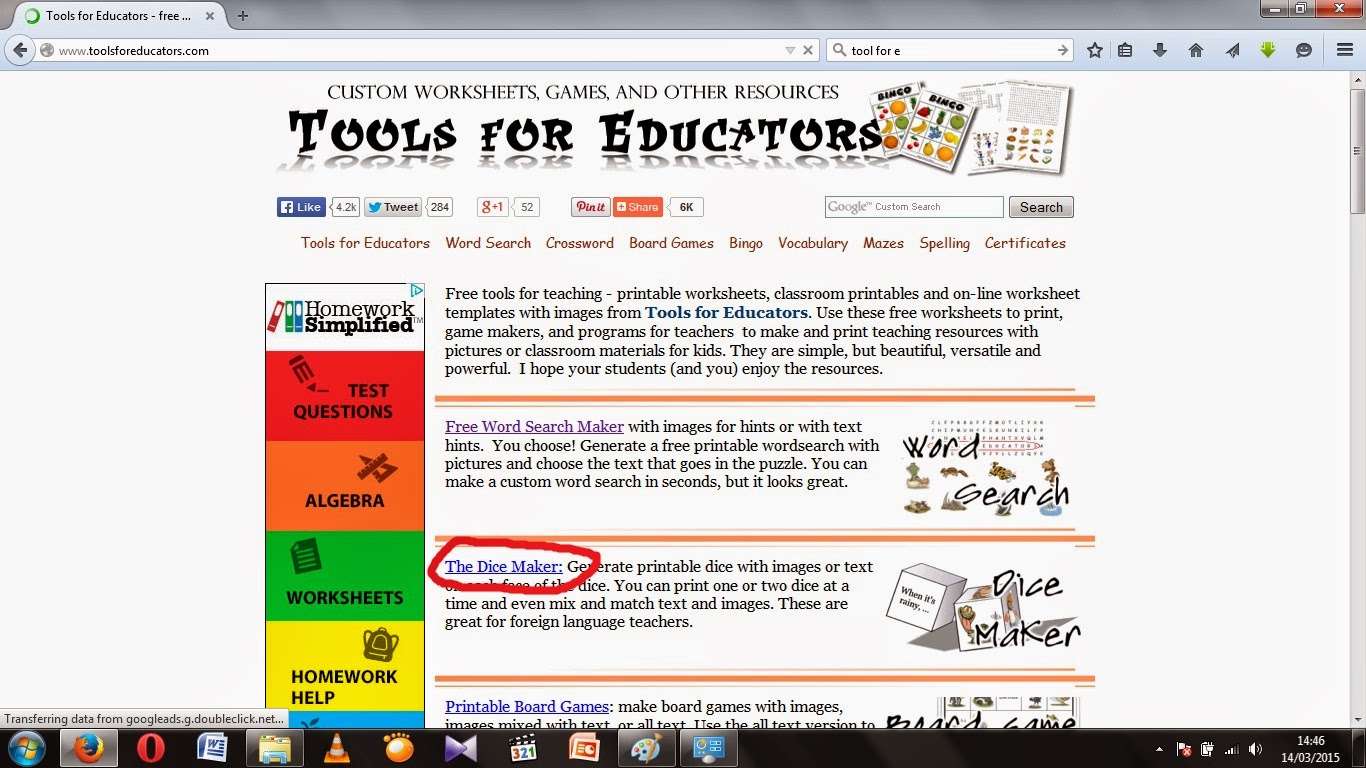Click the green download add-on icon
Viewport: 1366px width, 768px height.
pos(1268,50)
